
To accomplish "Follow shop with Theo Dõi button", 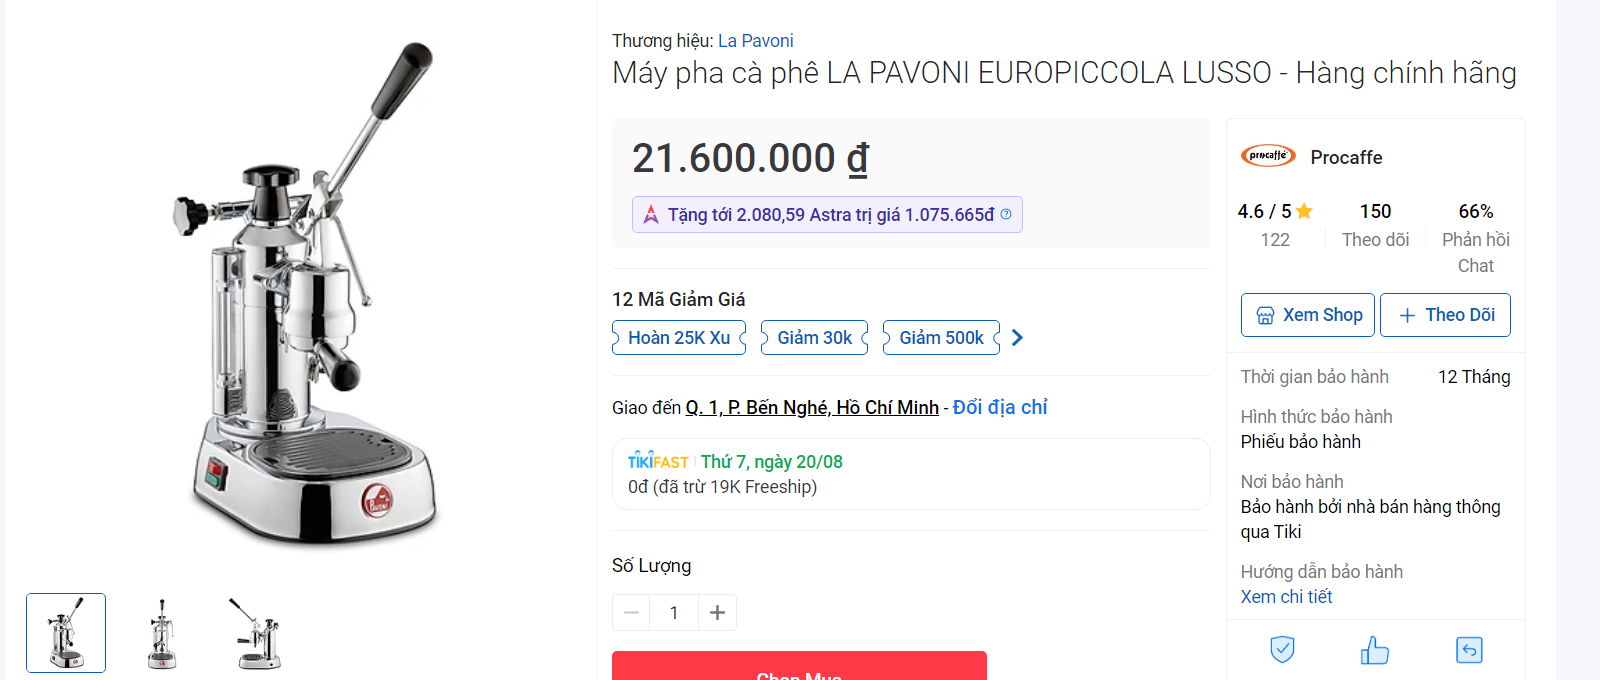I will (x=1445, y=315).
